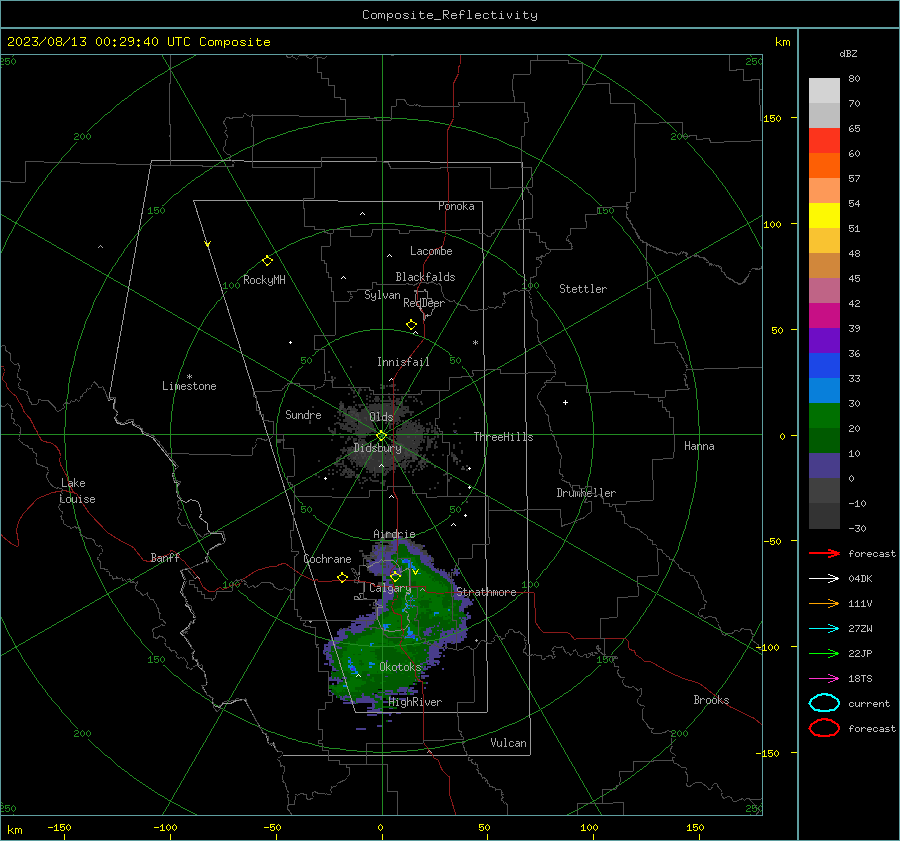Click the white 04DK arrow legend icon
Viewport: 900px width, 841px height.
click(824, 578)
